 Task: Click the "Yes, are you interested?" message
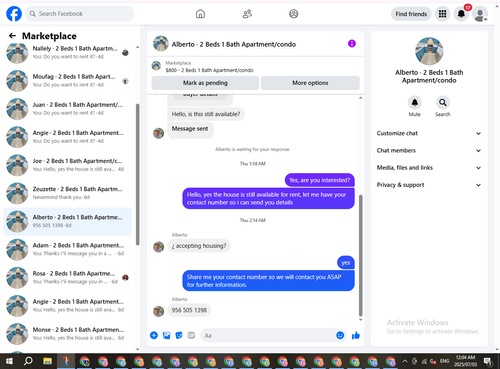[320, 180]
